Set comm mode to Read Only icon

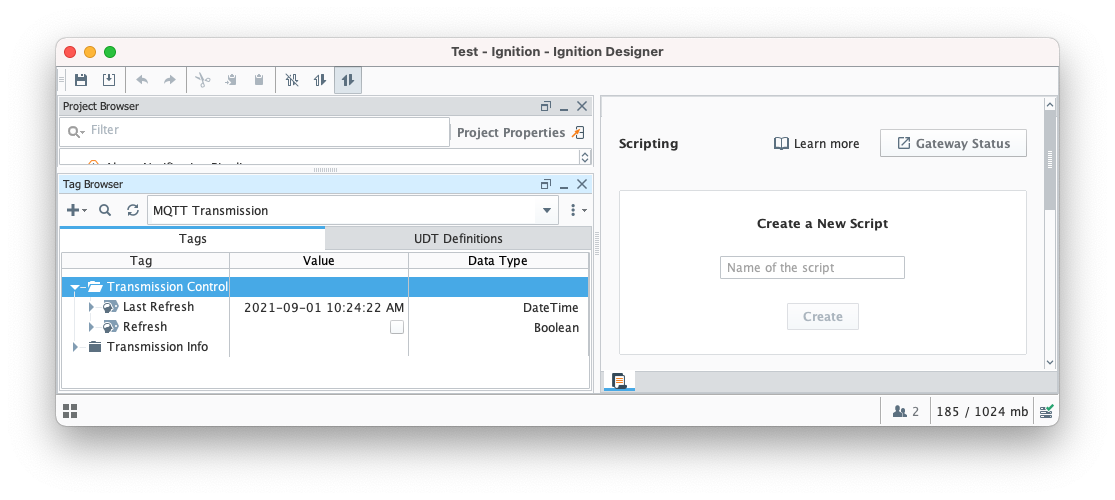click(x=320, y=80)
